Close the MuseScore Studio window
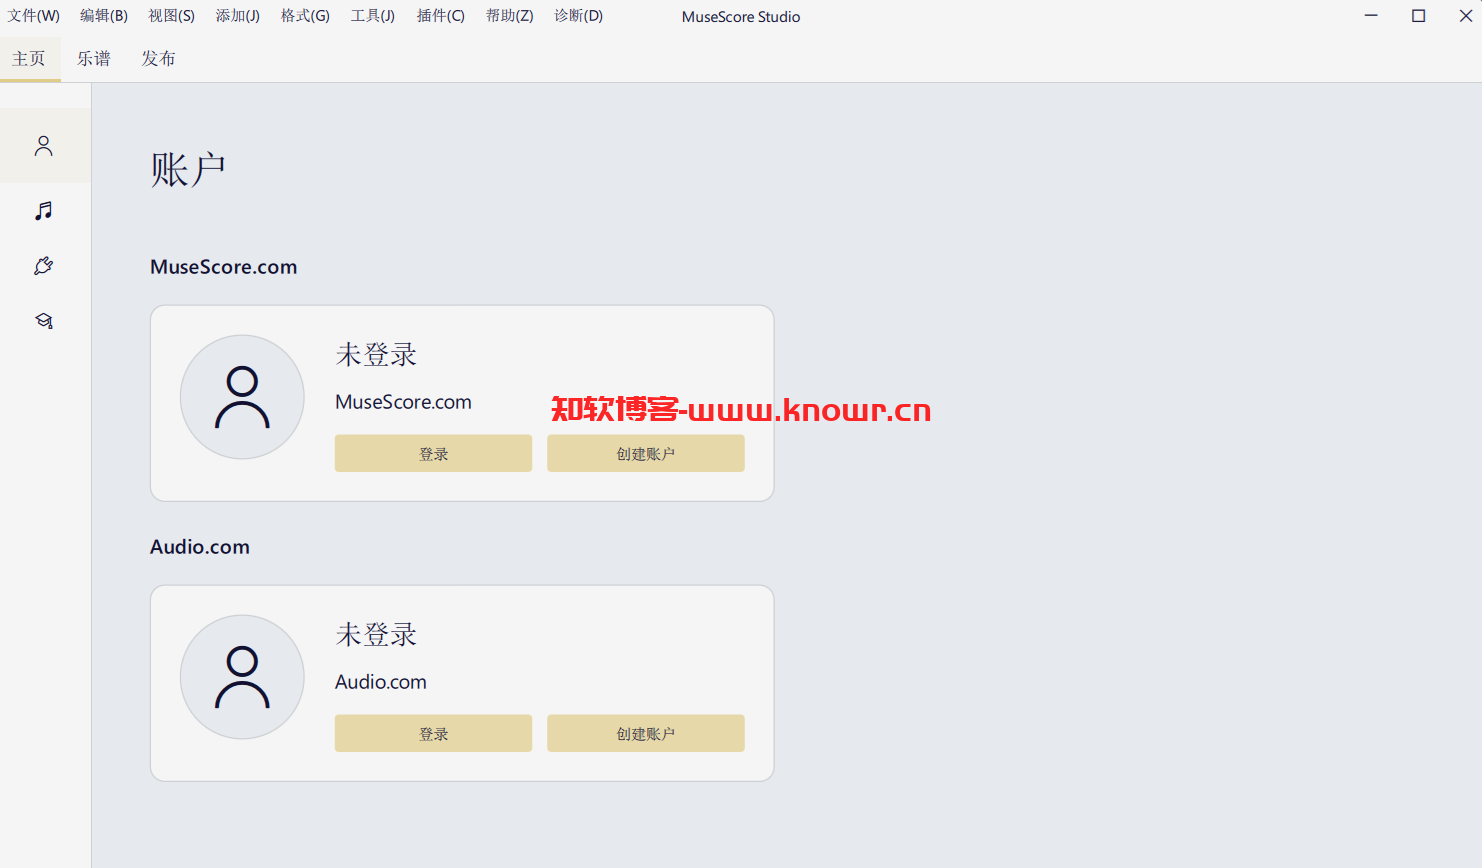1482x868 pixels. (1465, 16)
